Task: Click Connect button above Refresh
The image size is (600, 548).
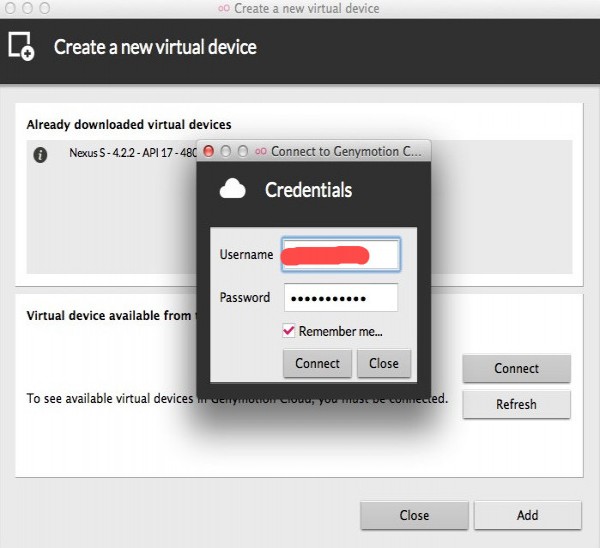Action: pyautogui.click(x=516, y=368)
